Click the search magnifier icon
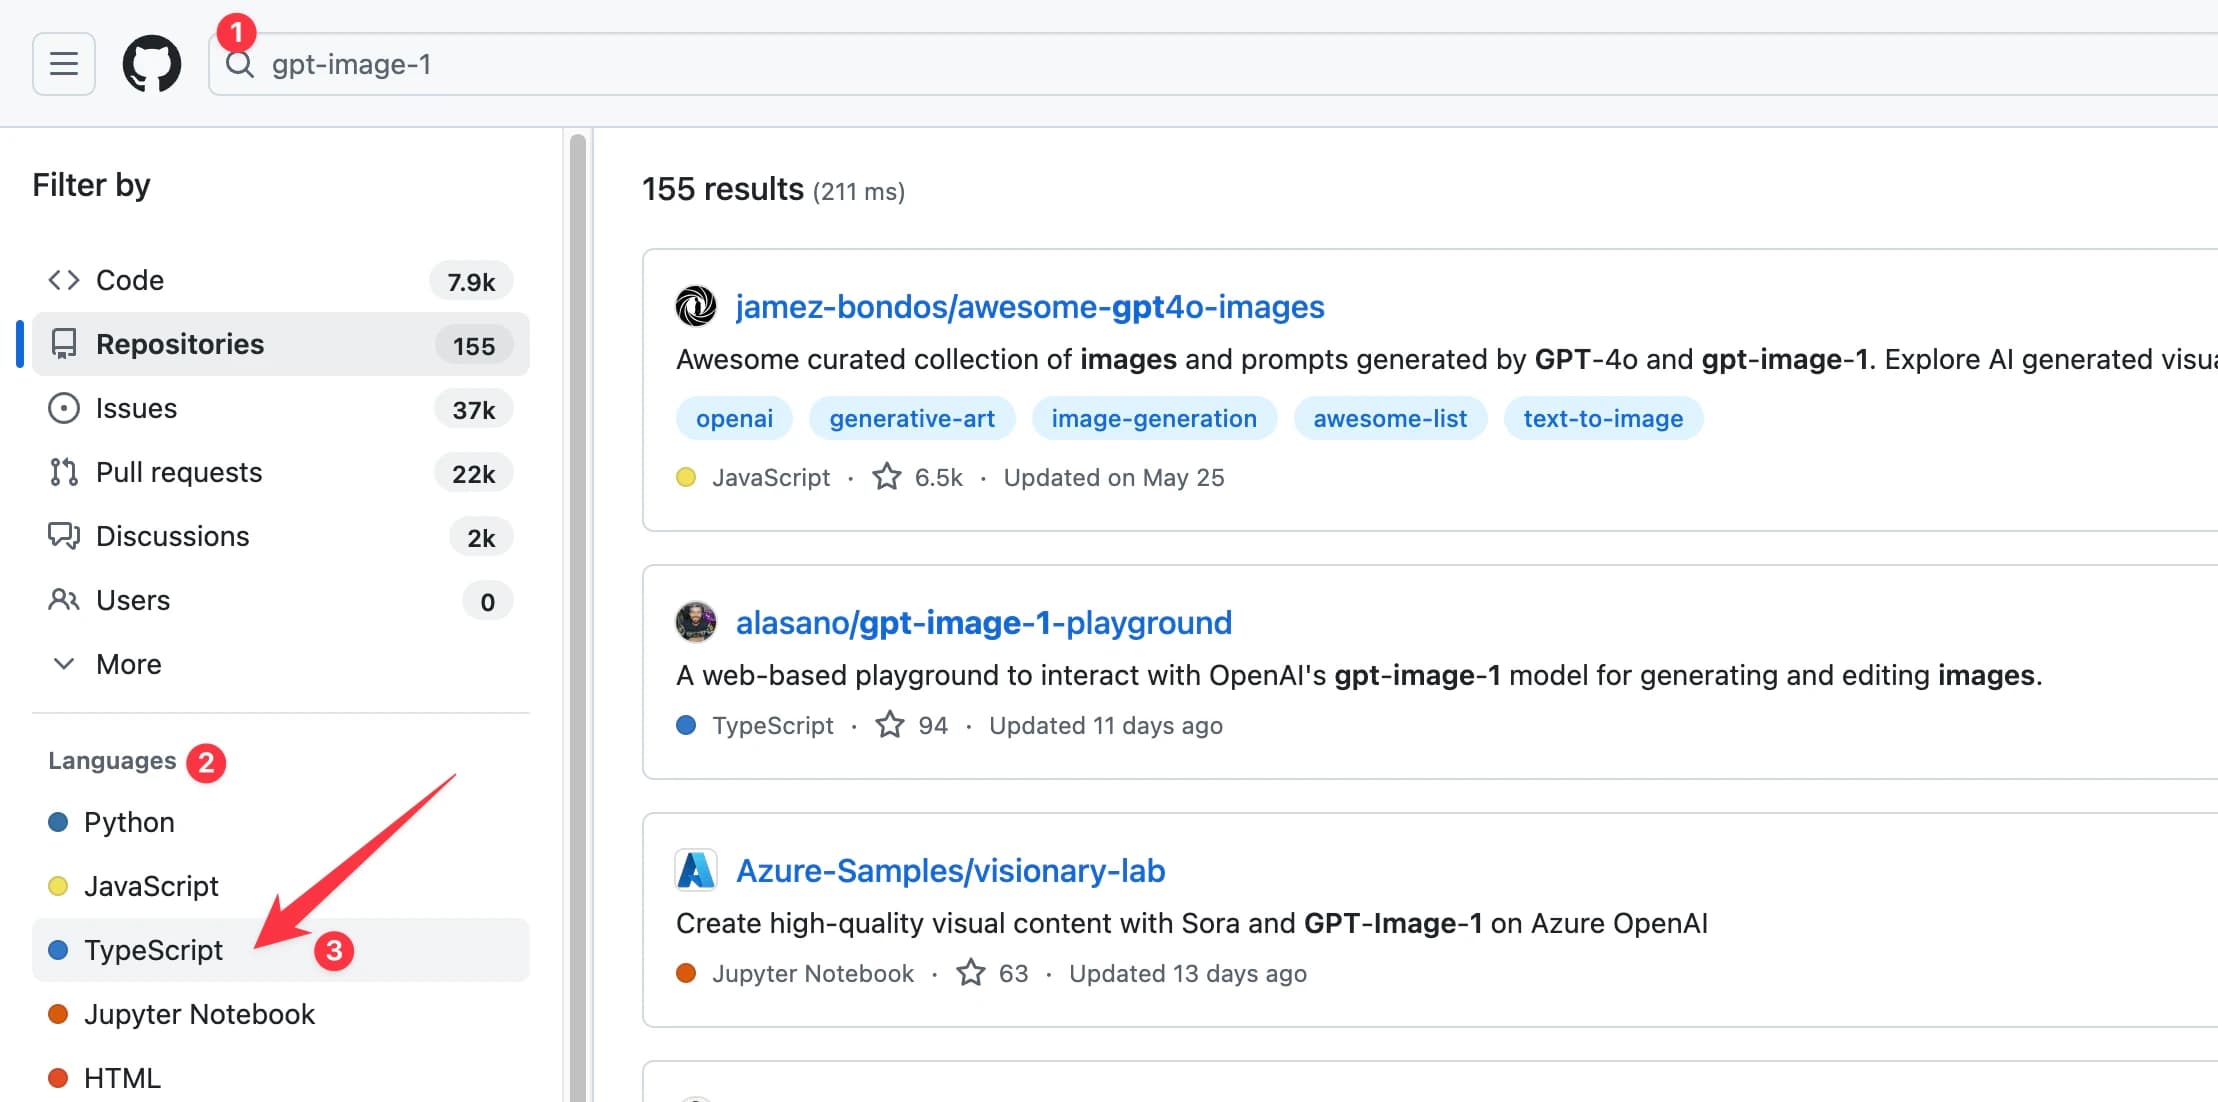2218x1102 pixels. 239,65
